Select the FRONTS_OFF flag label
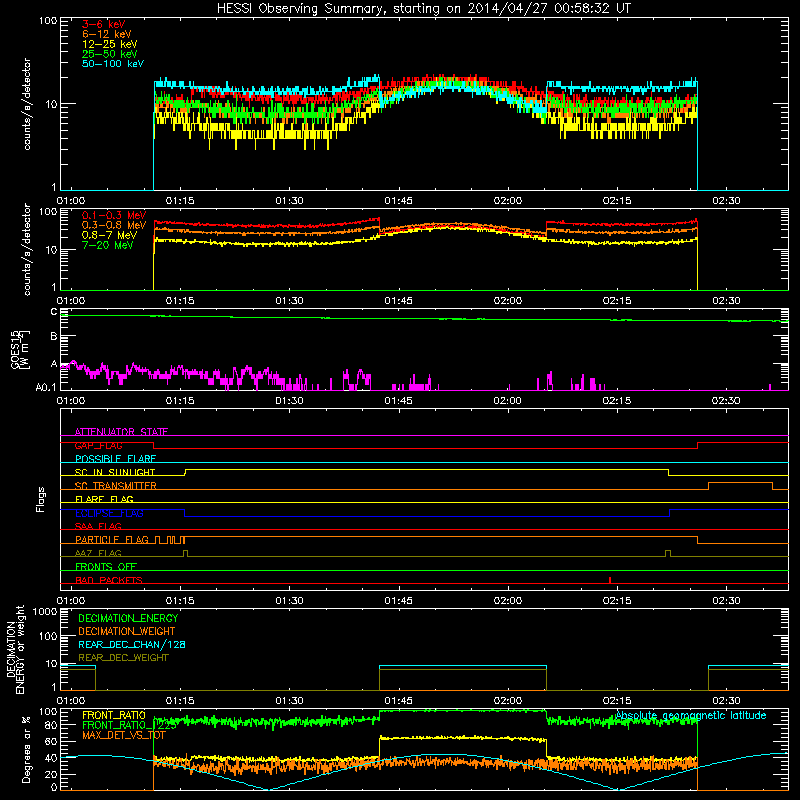The width and height of the screenshot is (800, 800). tap(106, 567)
